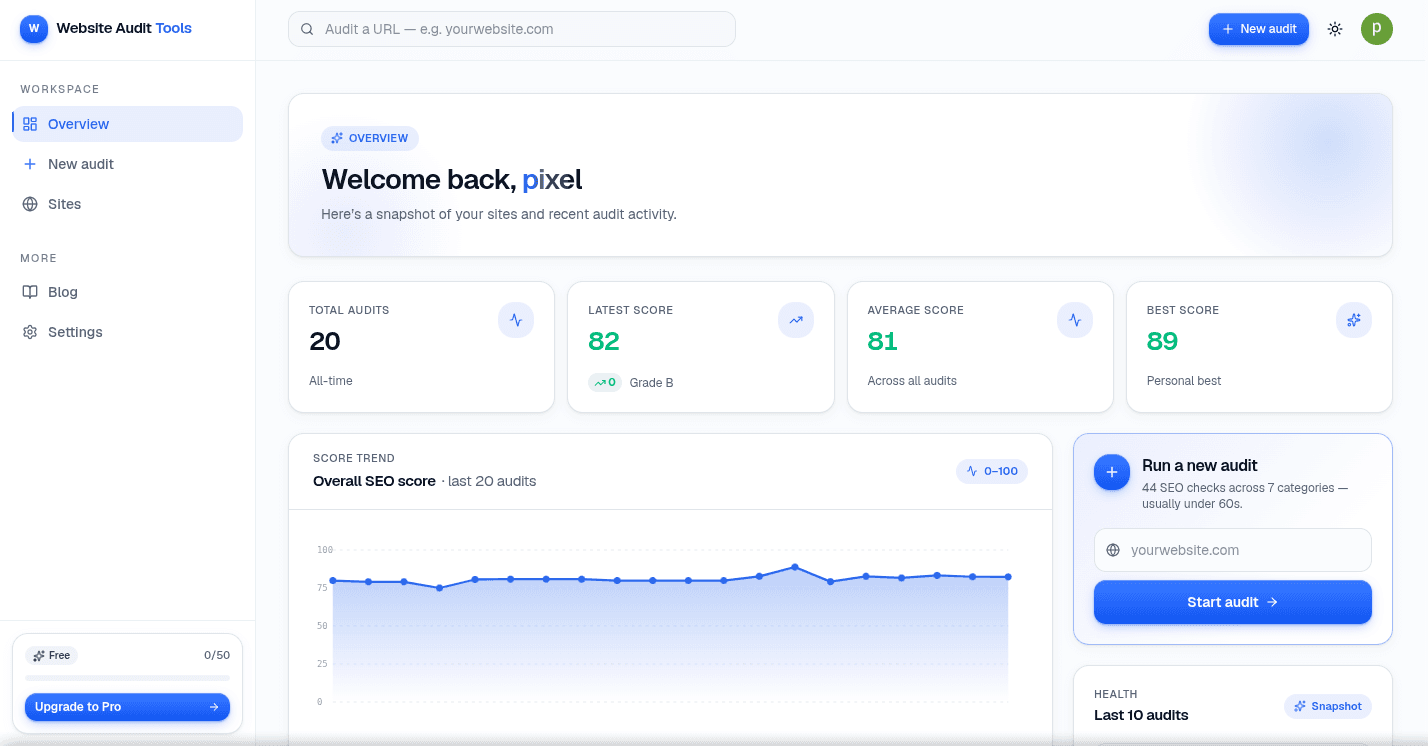Click the Across all audits label
Screen dimensions: 1428x746
[912, 381]
